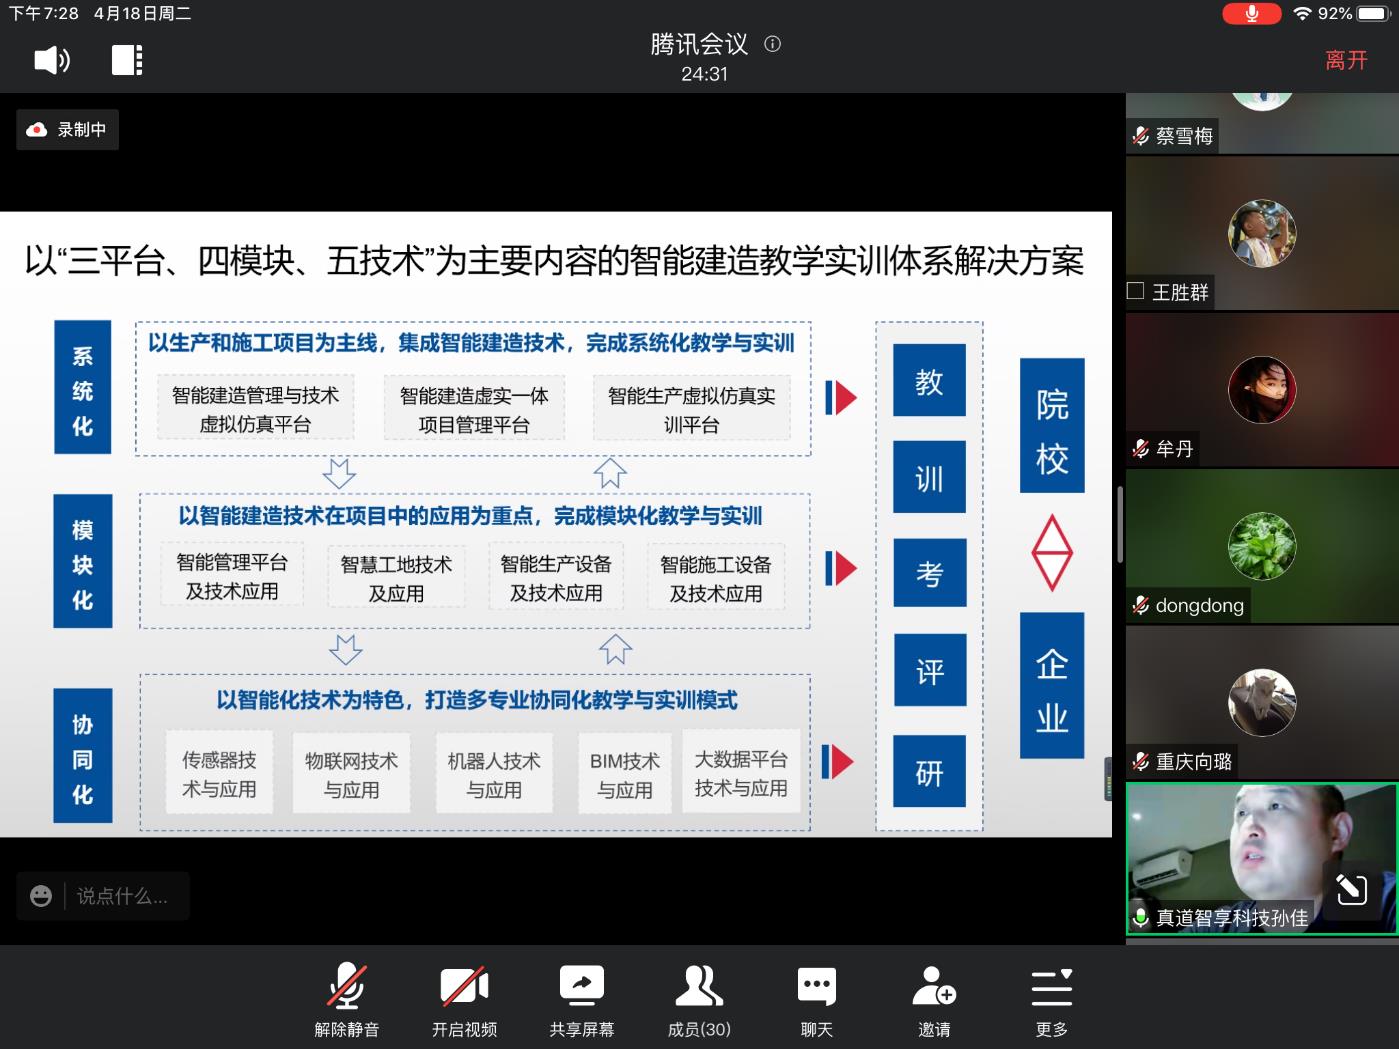Invite people using 邀请
Screen dimensions: 1399x1049
coord(934,999)
